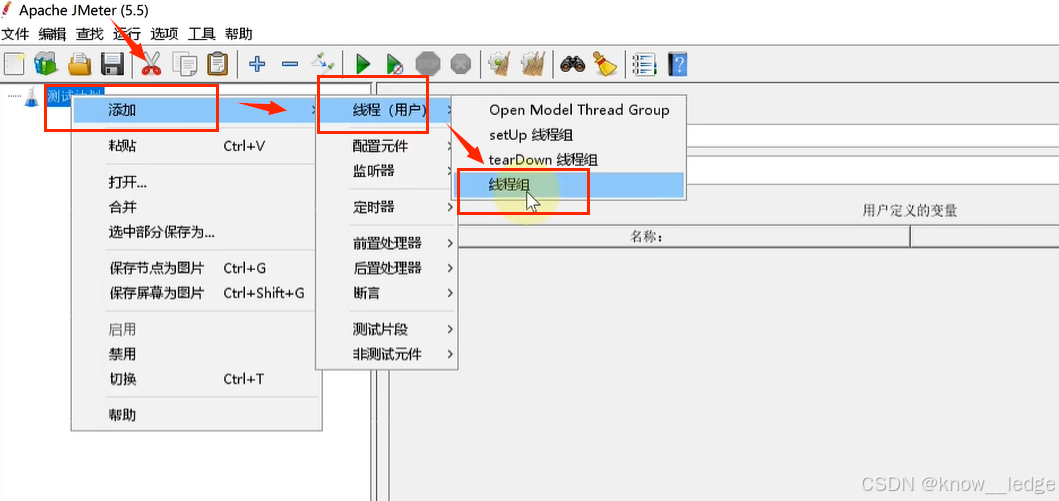
Task: Click the Stop test icon
Action: point(428,64)
